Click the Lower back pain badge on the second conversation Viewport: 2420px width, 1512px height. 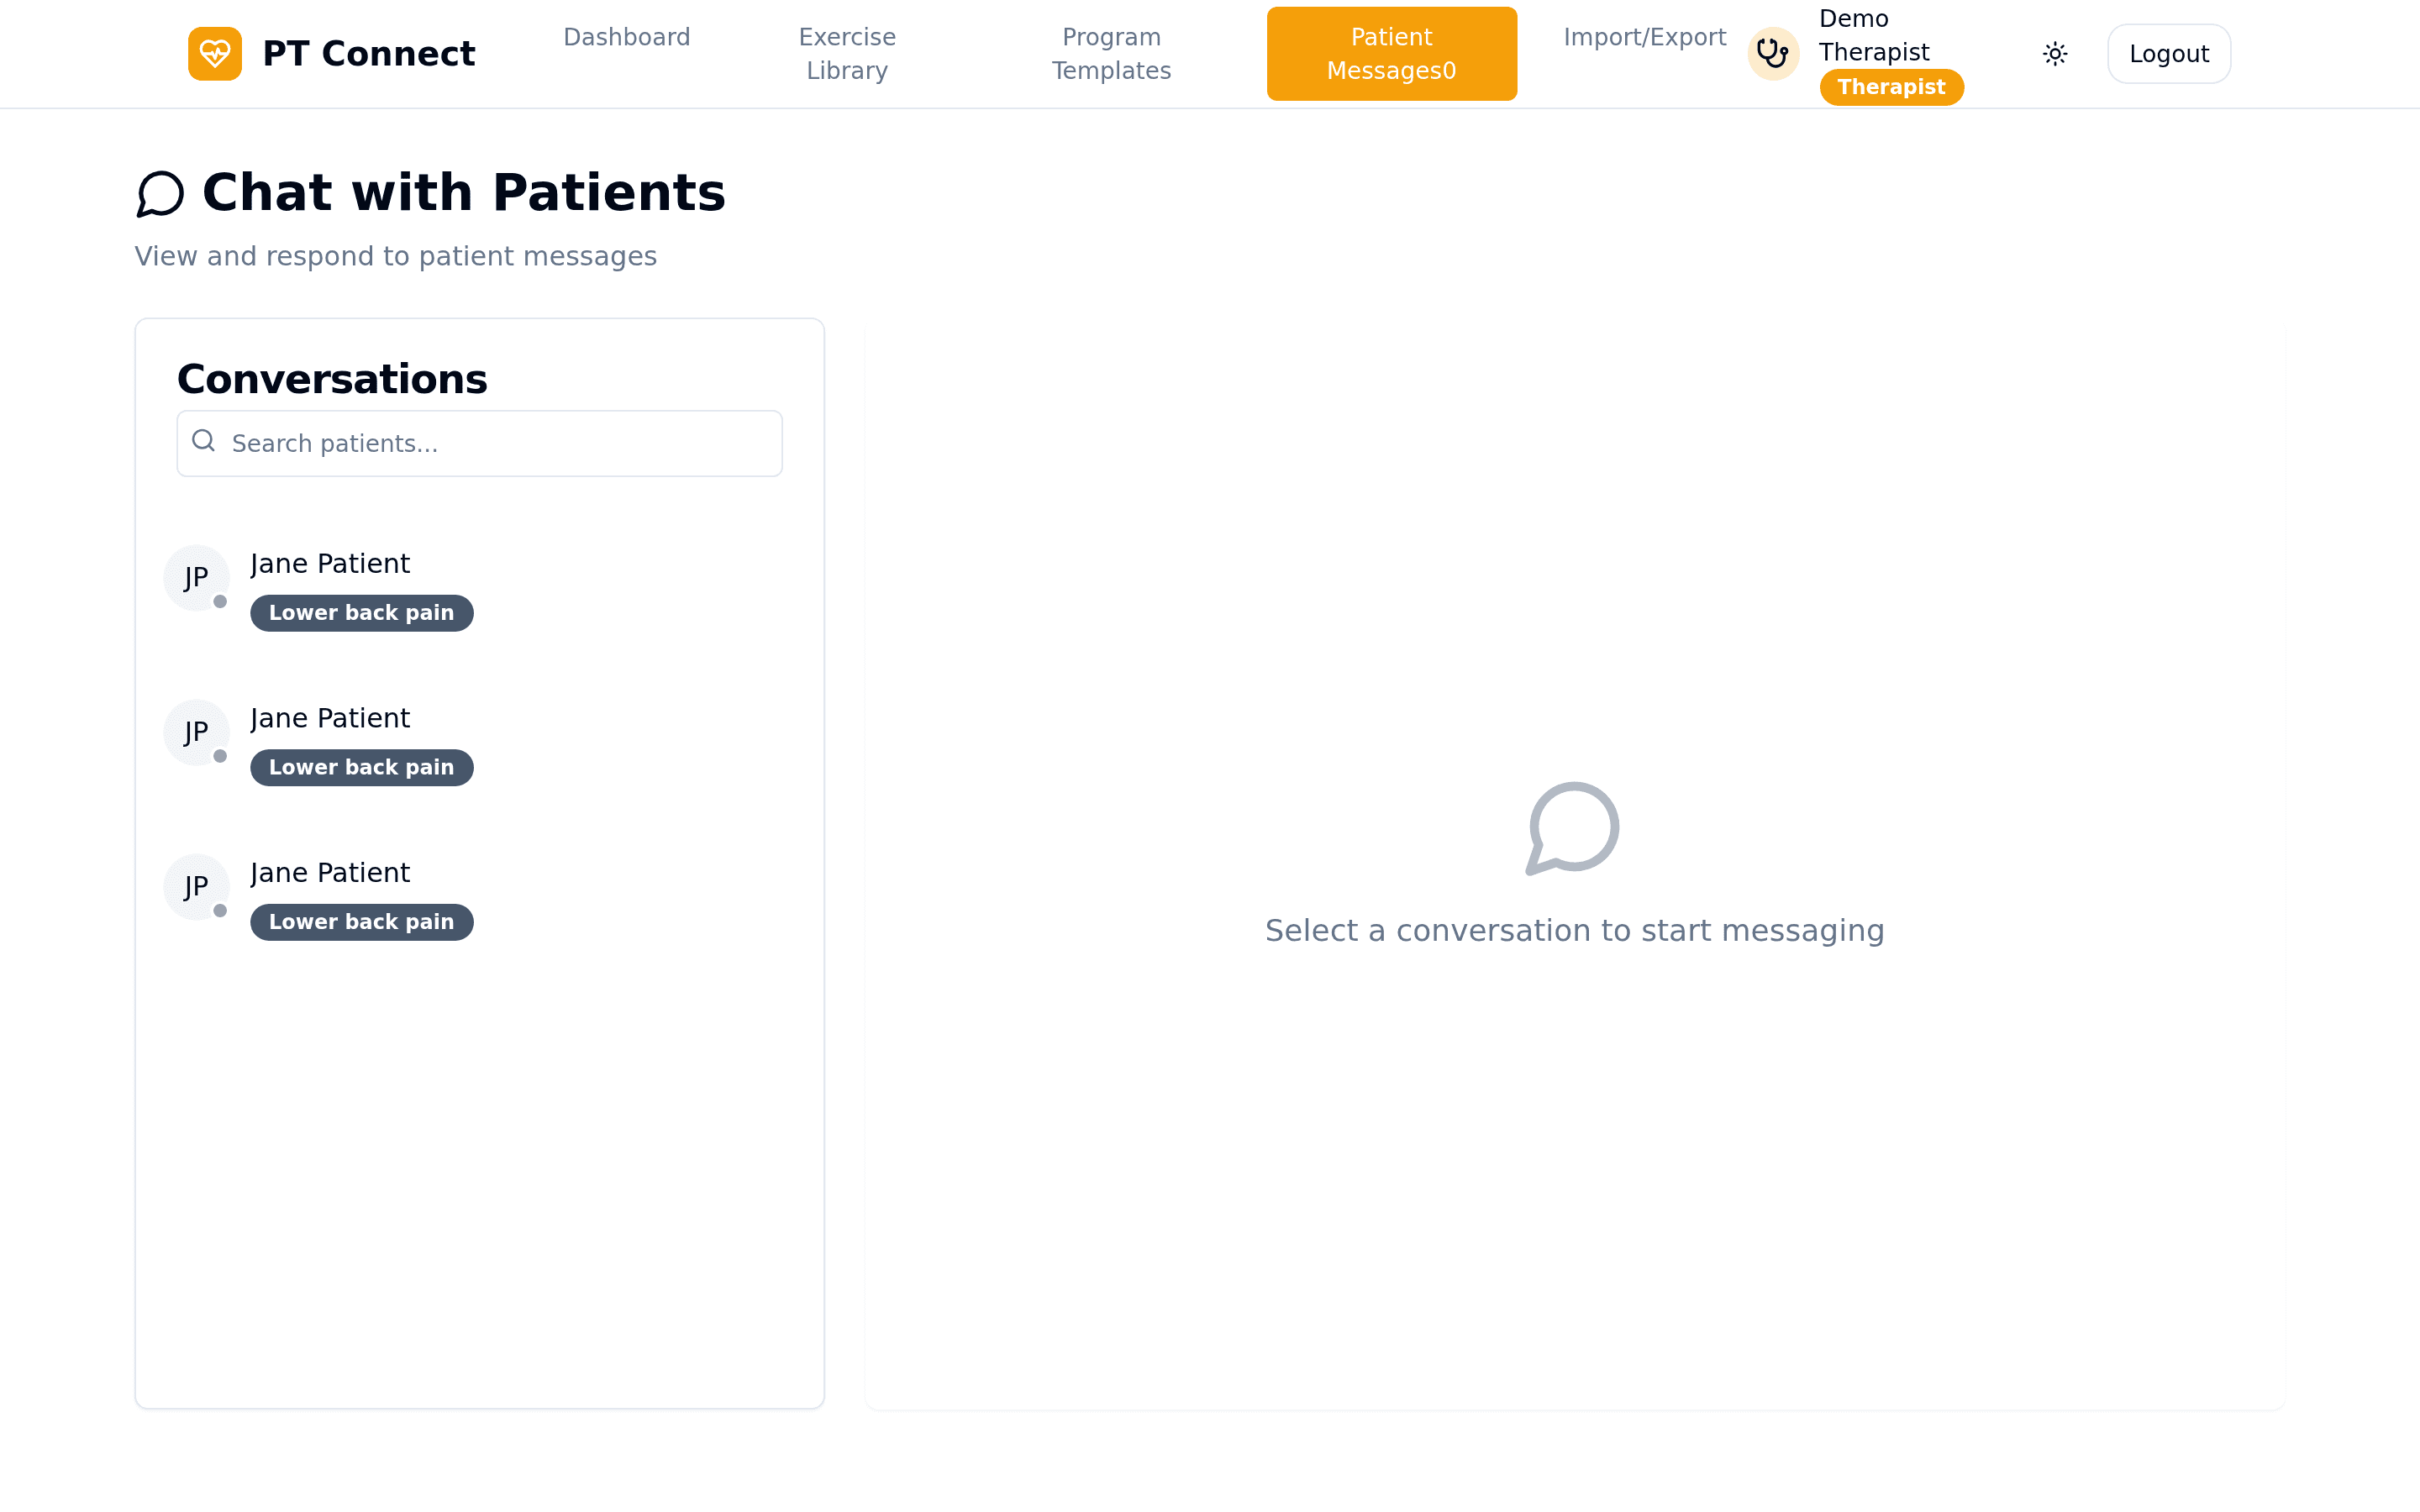[x=361, y=767]
